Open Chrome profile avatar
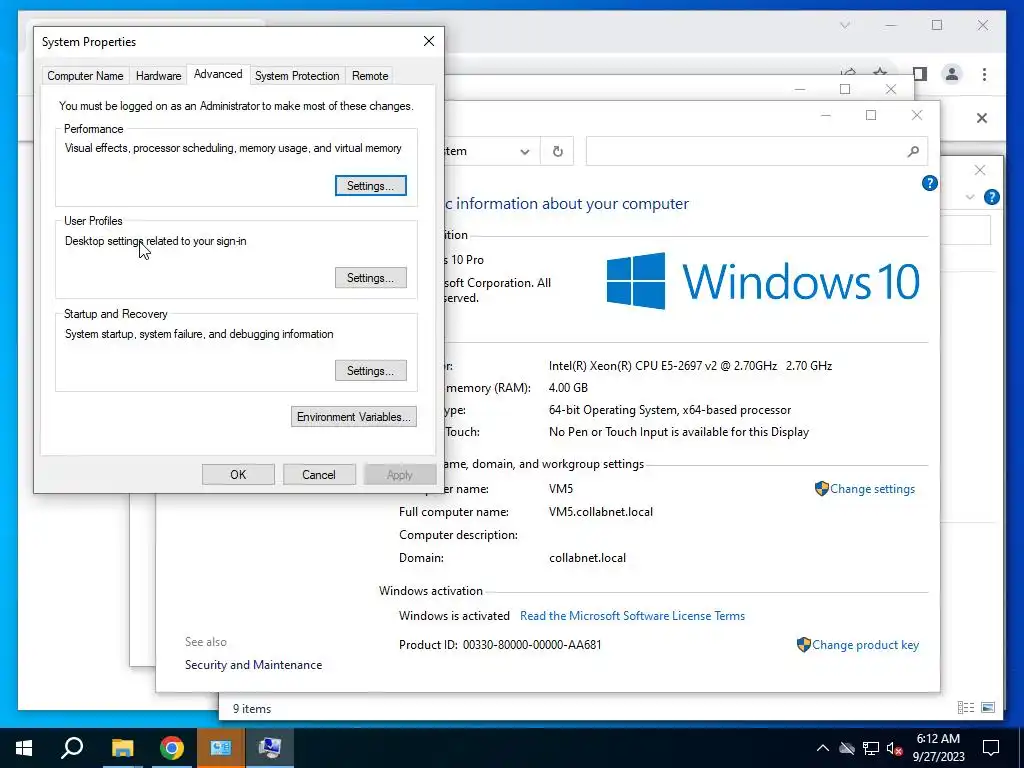Image resolution: width=1024 pixels, height=768 pixels. pyautogui.click(x=952, y=74)
